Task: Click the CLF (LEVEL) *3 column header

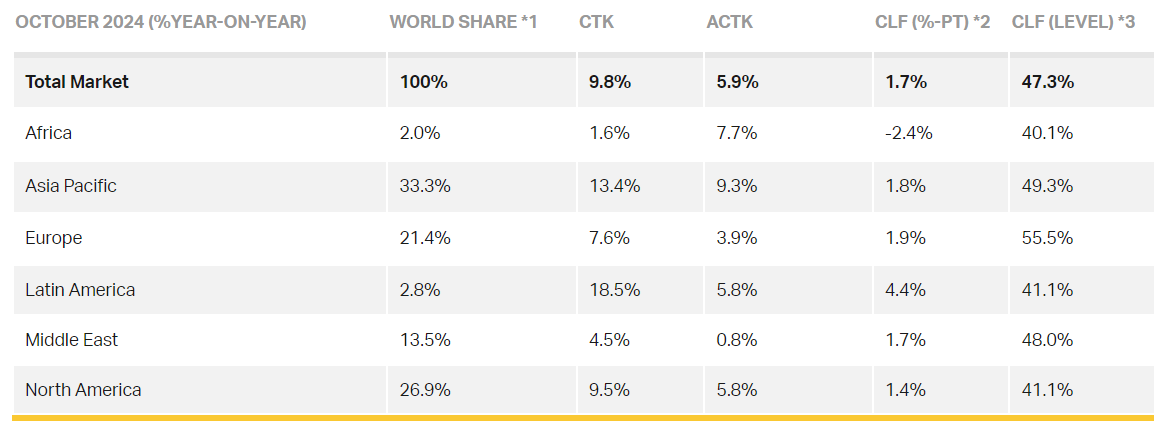Action: point(1073,21)
